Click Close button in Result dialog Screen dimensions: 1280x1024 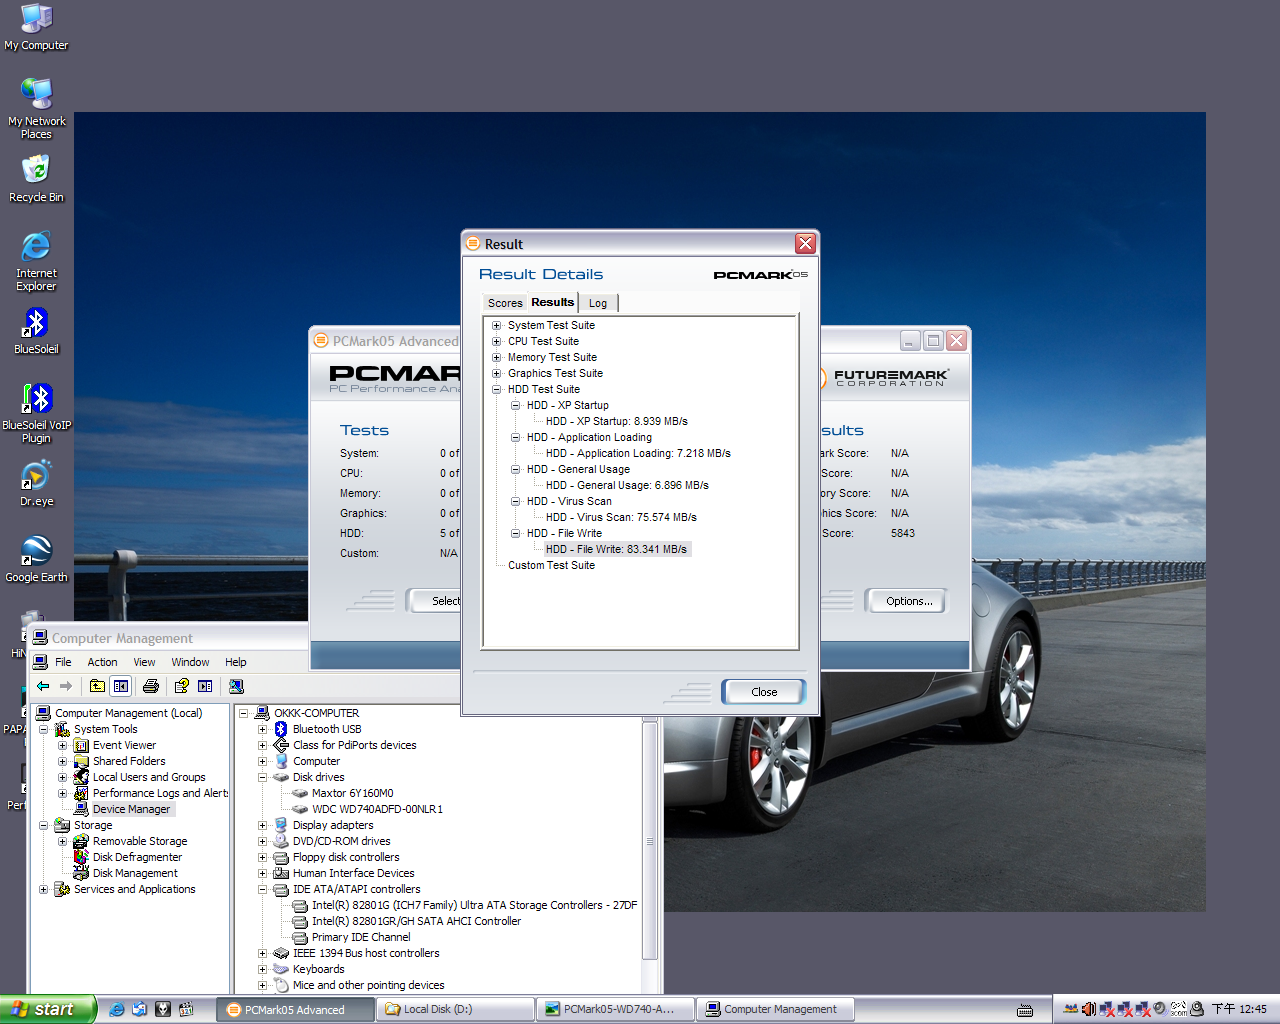tap(764, 692)
